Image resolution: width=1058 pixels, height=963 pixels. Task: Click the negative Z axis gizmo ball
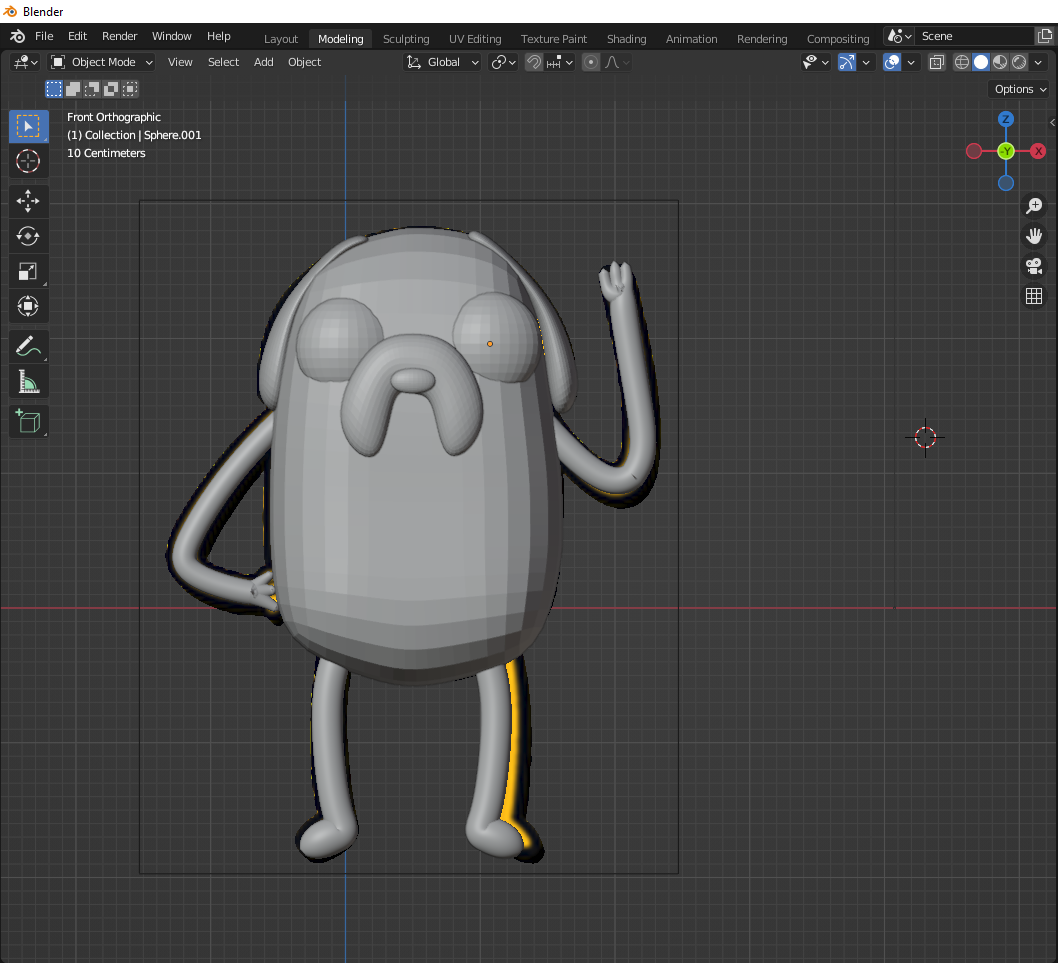pyautogui.click(x=1005, y=183)
